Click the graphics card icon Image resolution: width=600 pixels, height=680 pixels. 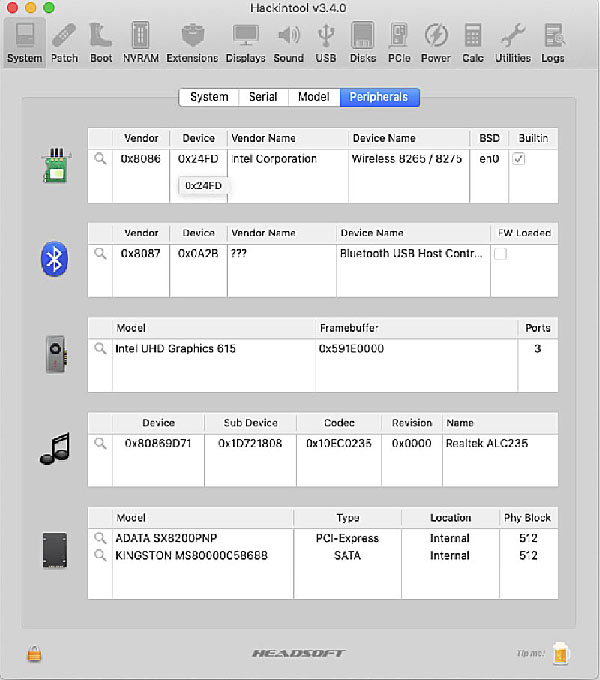click(x=56, y=354)
